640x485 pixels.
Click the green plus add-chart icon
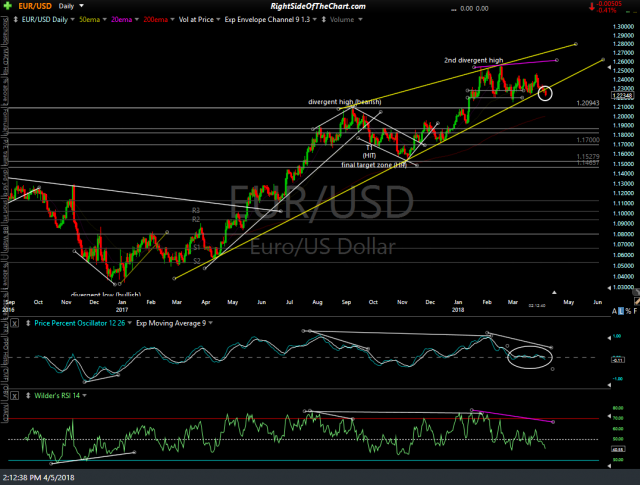pos(8,6)
